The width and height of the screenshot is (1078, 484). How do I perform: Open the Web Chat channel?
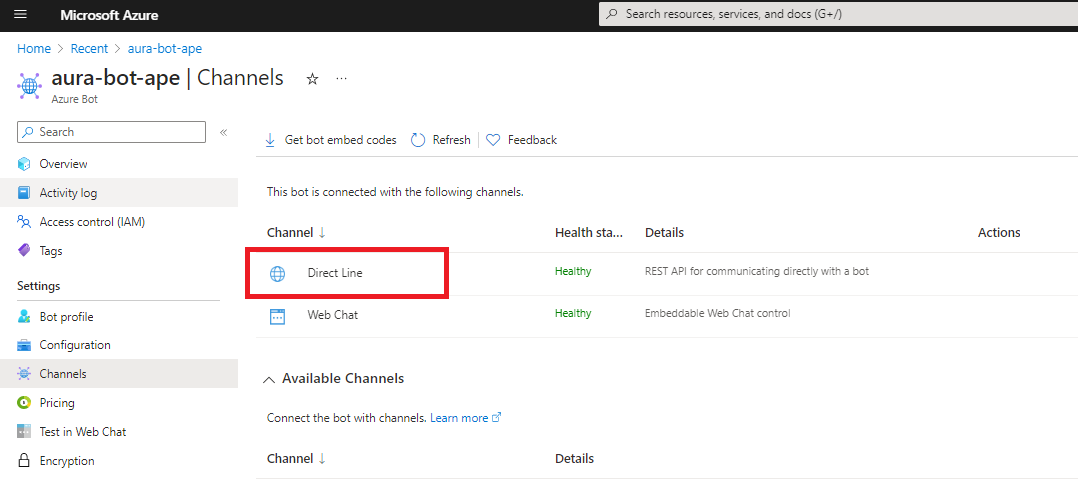(333, 316)
